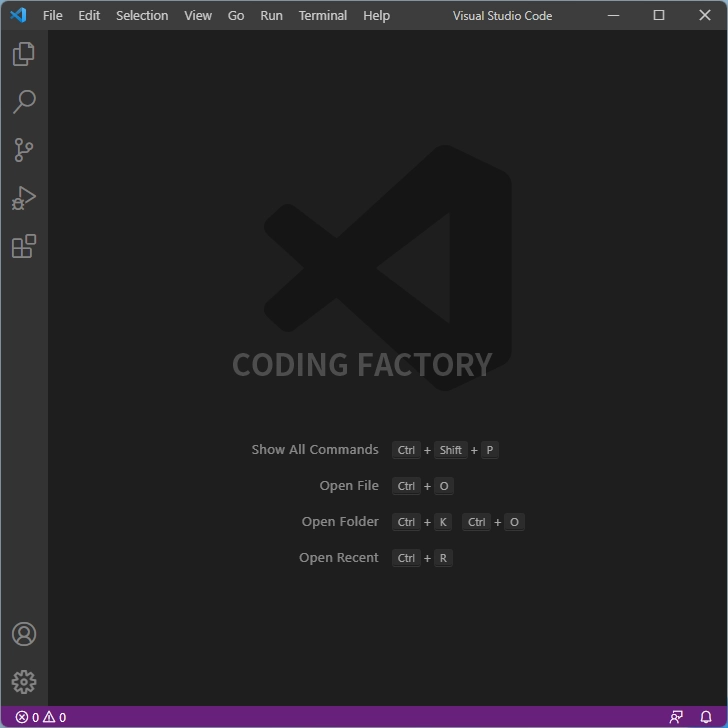Click the VS Code logo in title bar

click(18, 15)
